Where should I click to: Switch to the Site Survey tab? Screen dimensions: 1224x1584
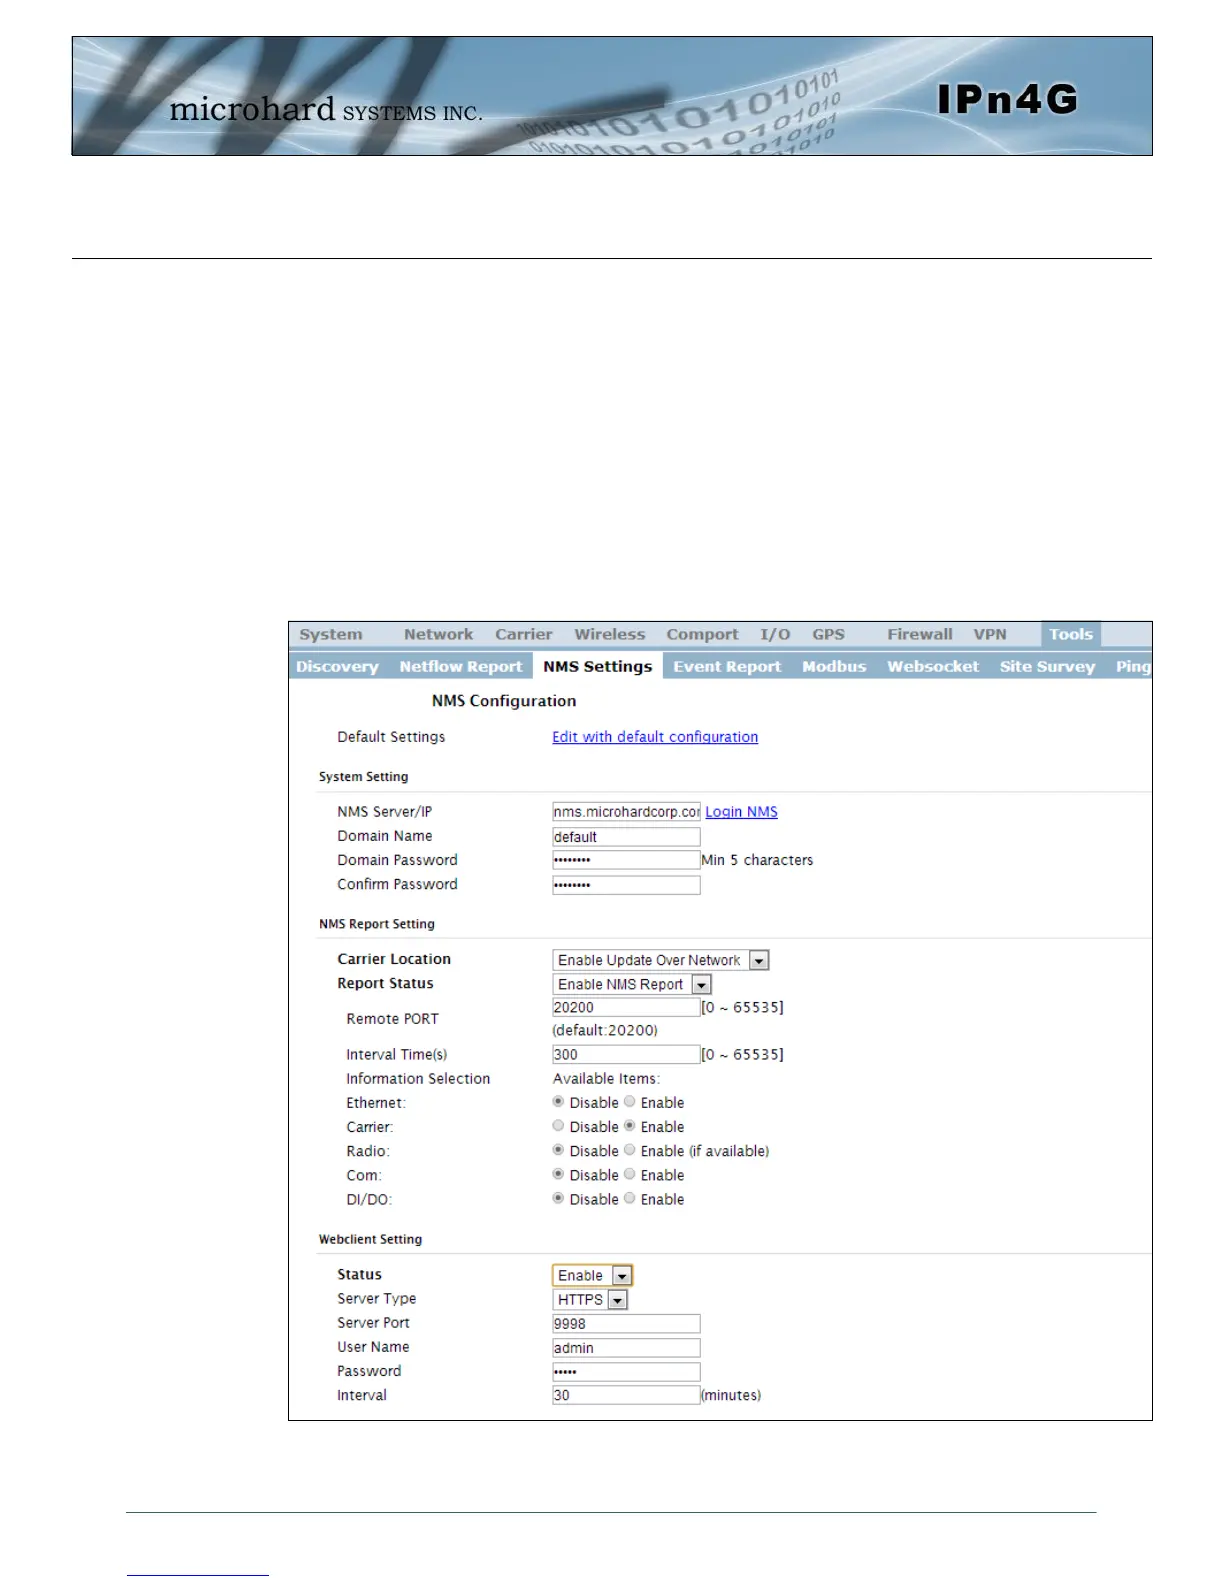pos(1047,666)
